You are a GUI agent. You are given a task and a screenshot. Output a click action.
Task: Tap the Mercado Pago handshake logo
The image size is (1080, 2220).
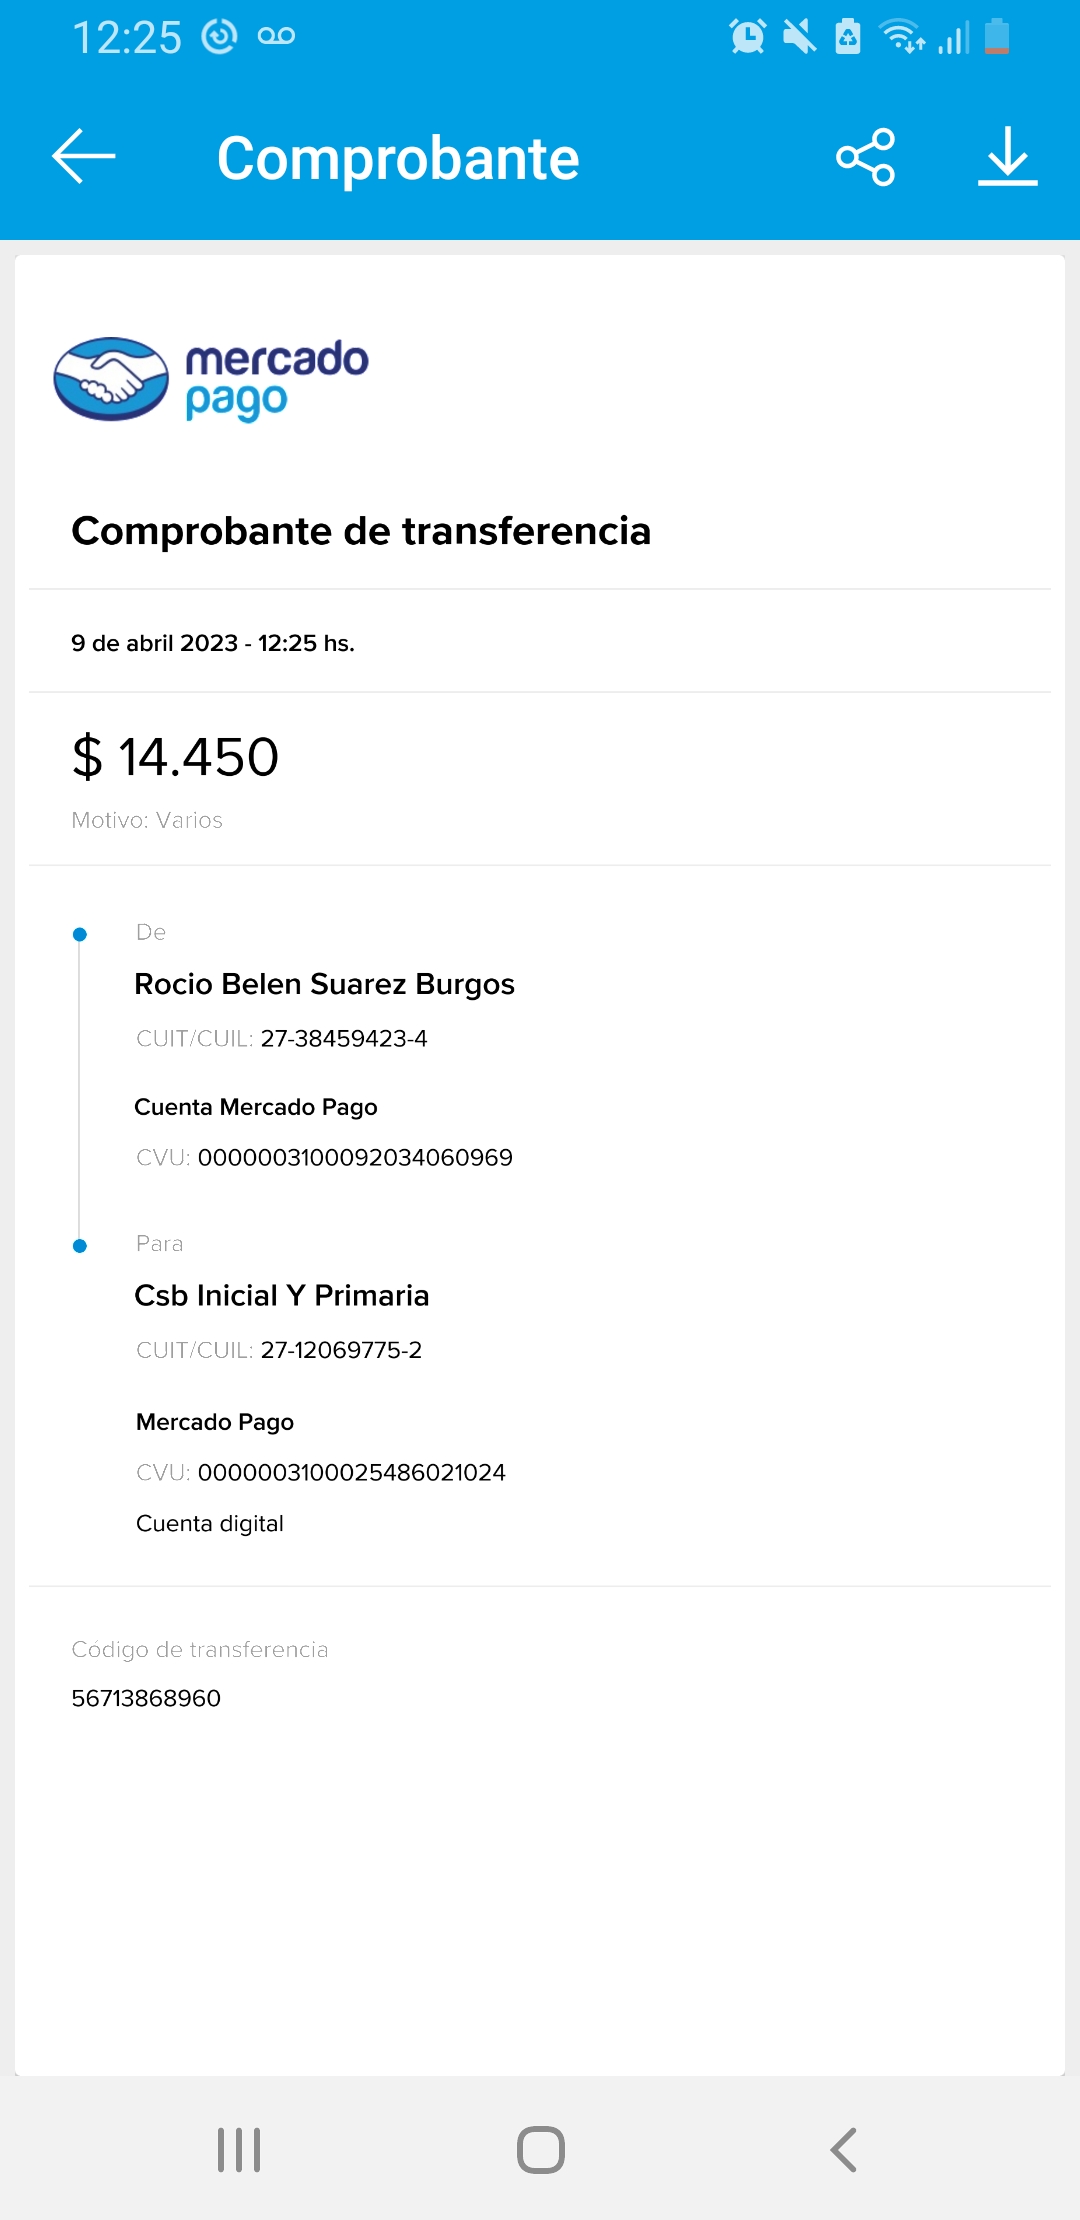pyautogui.click(x=111, y=379)
